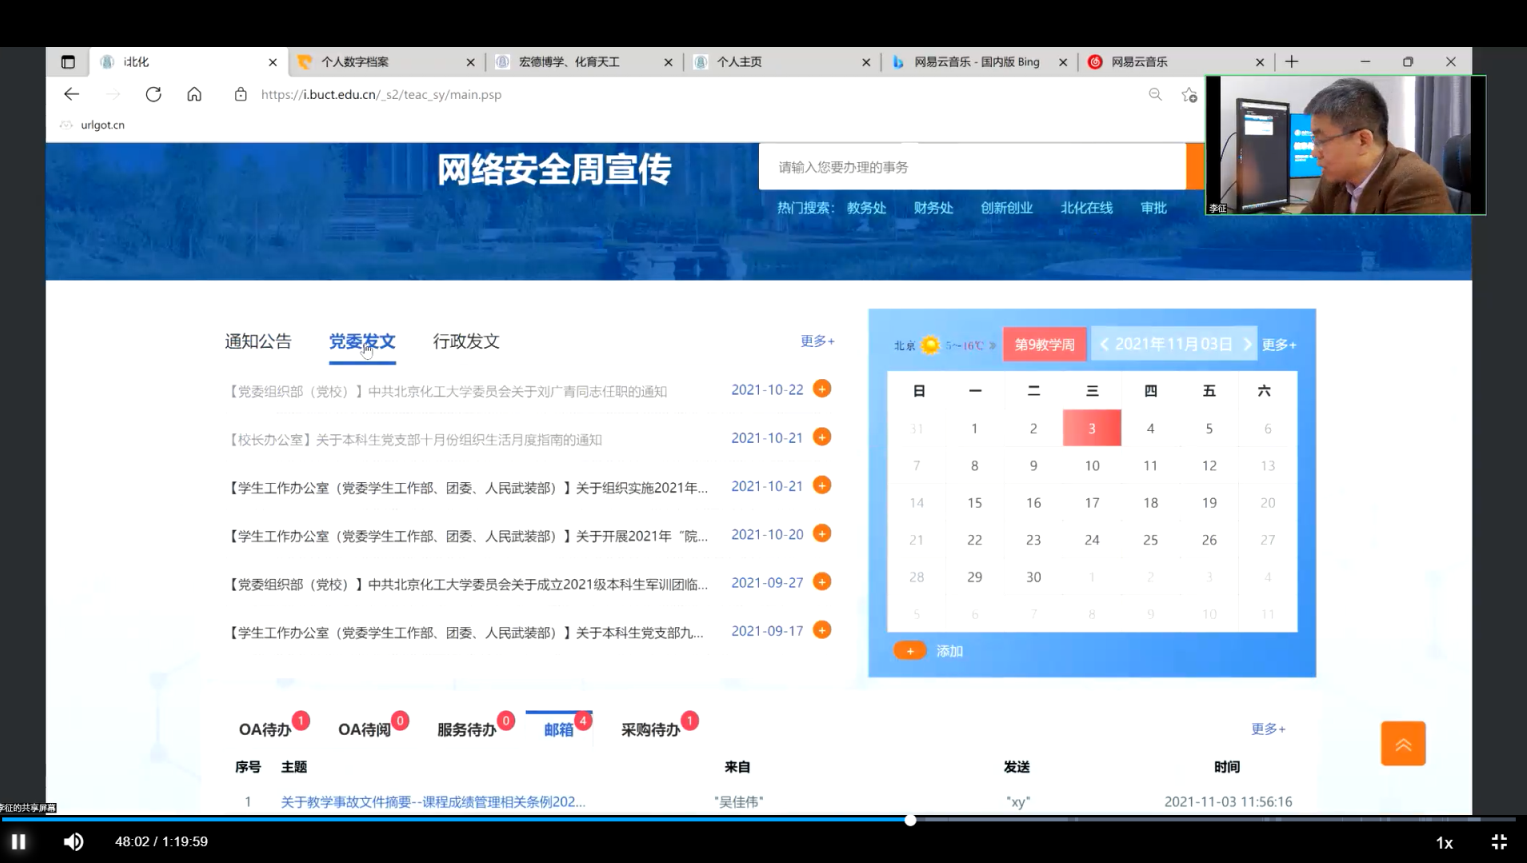This screenshot has height=863, width=1527.
Task: Go to next day in calendar header
Action: click(x=1247, y=344)
